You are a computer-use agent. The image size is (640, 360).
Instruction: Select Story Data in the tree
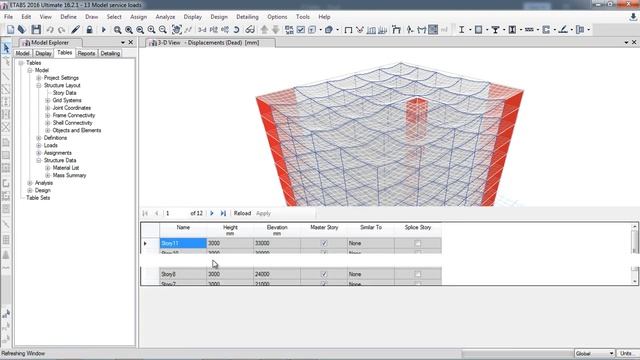(x=64, y=93)
